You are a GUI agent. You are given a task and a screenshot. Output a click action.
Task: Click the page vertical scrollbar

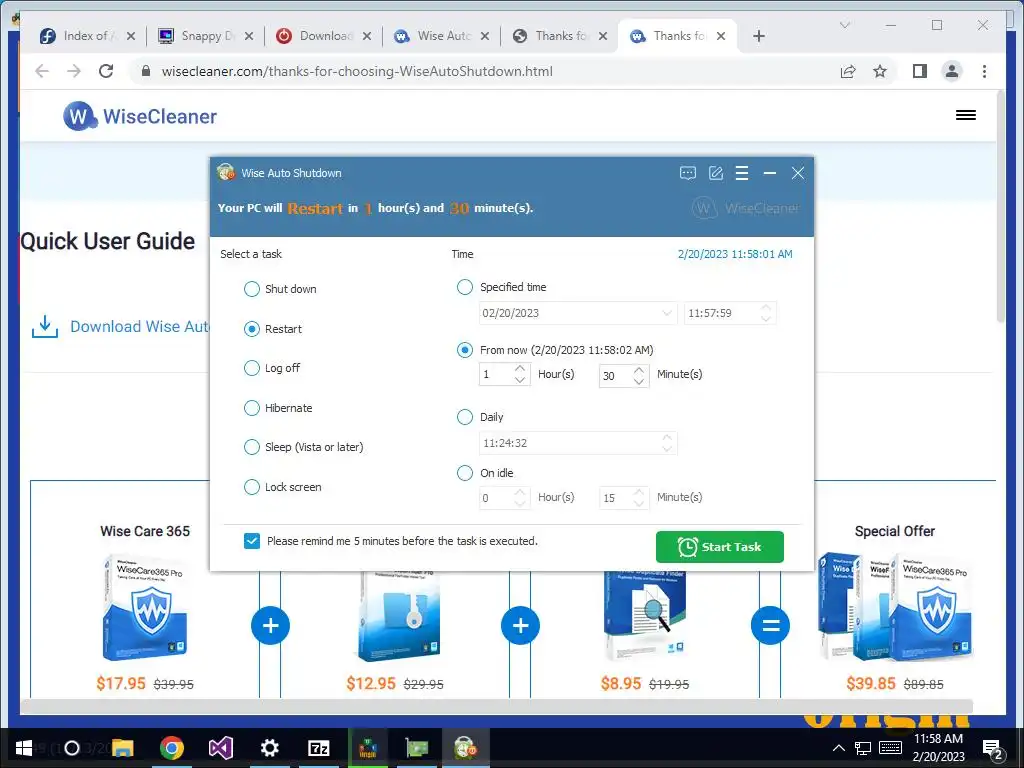click(x=1001, y=206)
